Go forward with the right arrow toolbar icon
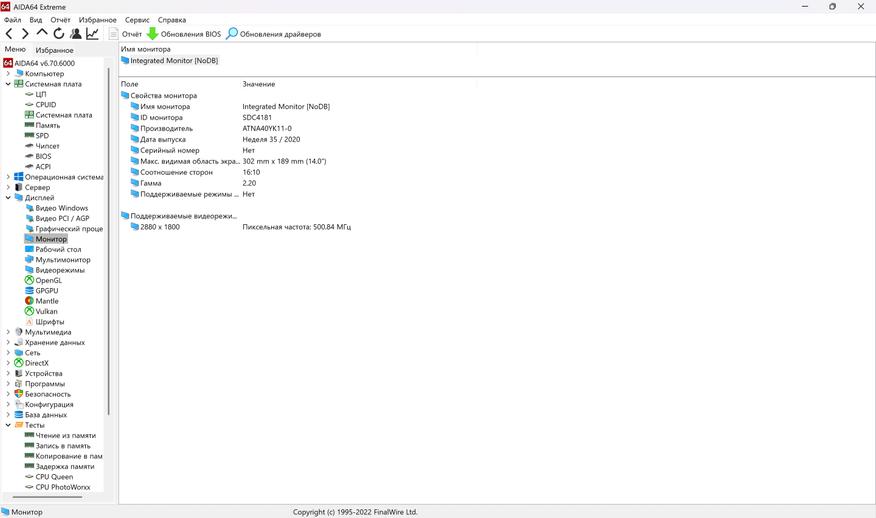Image resolution: width=876 pixels, height=518 pixels. point(25,34)
